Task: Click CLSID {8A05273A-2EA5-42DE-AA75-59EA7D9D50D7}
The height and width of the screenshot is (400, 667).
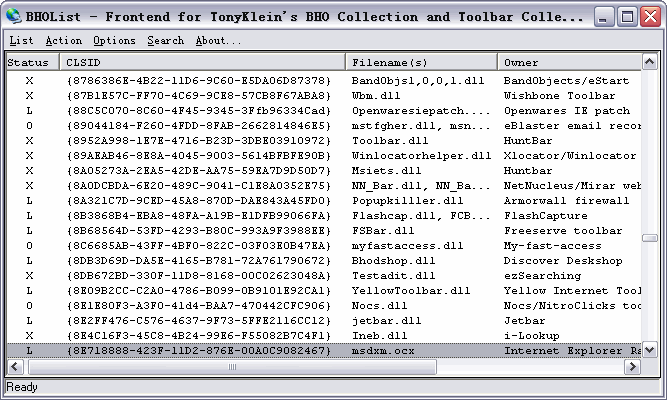Action: [x=199, y=171]
